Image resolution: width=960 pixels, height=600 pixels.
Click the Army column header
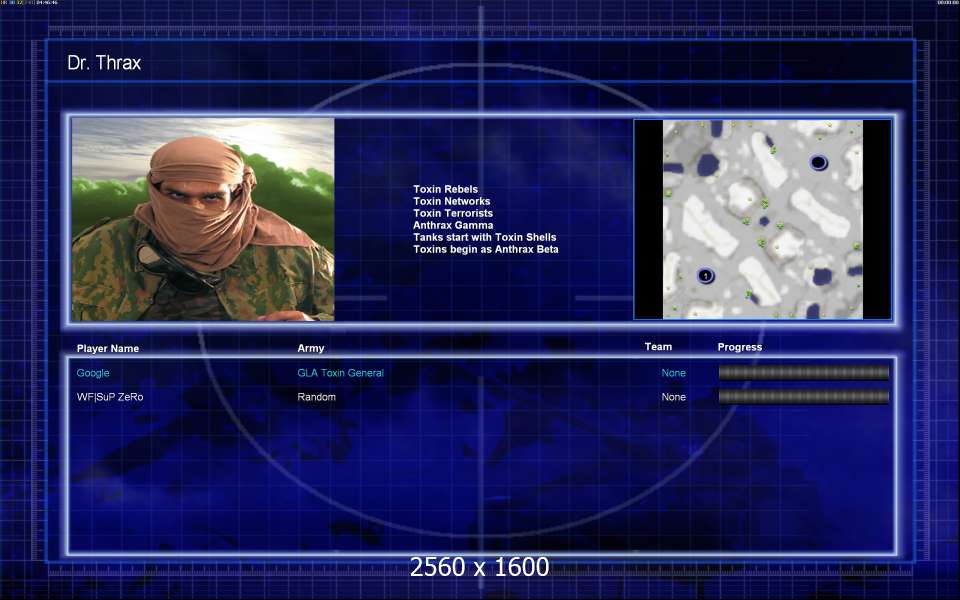pyautogui.click(x=310, y=348)
